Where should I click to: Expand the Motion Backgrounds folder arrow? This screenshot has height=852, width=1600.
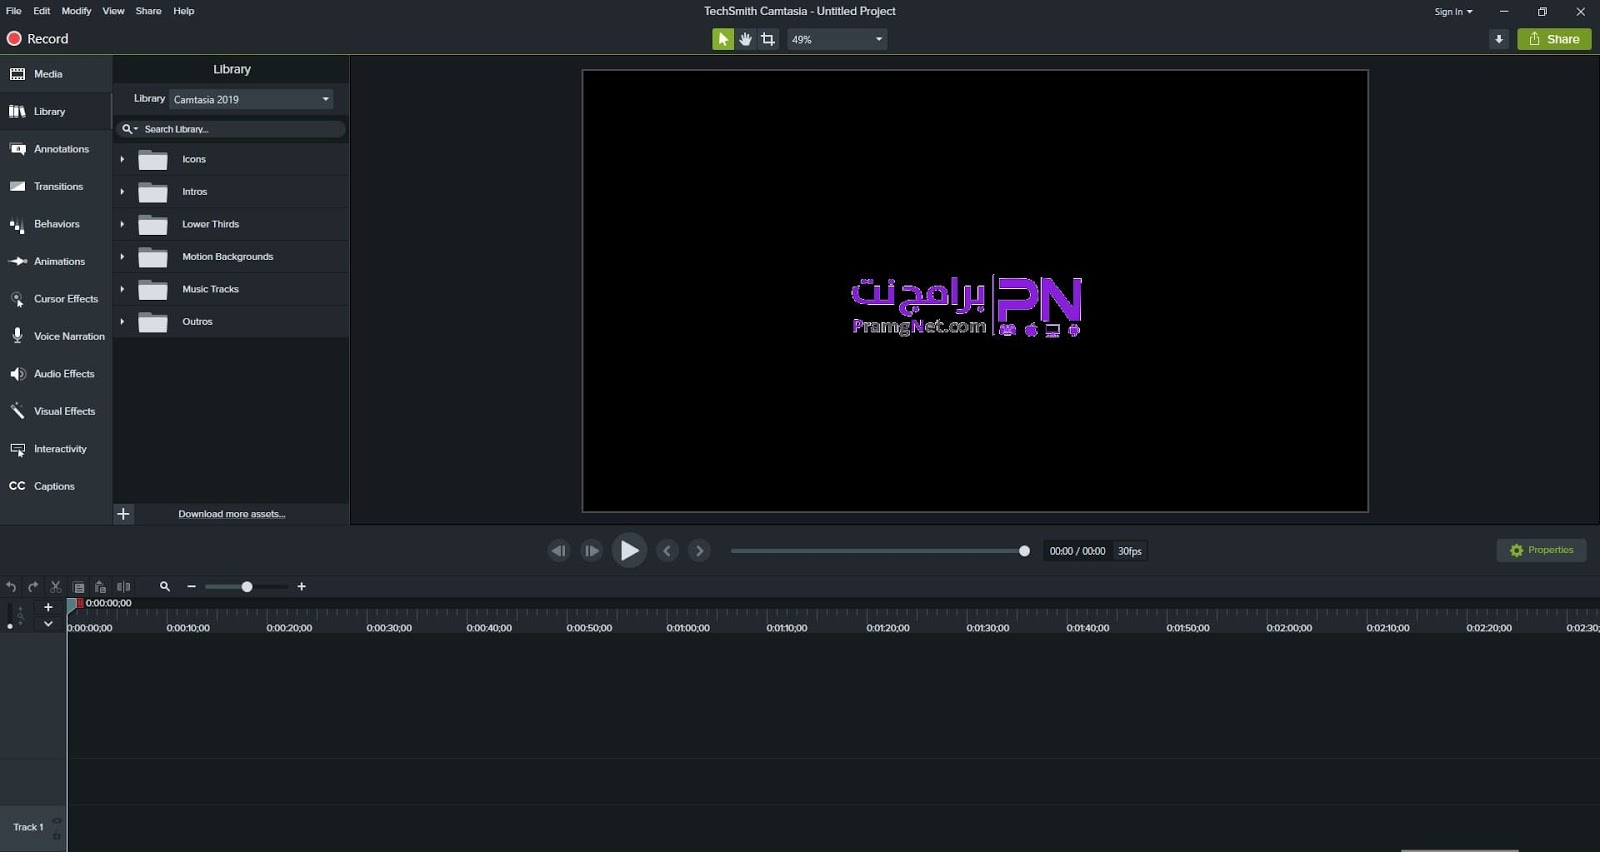coord(122,257)
